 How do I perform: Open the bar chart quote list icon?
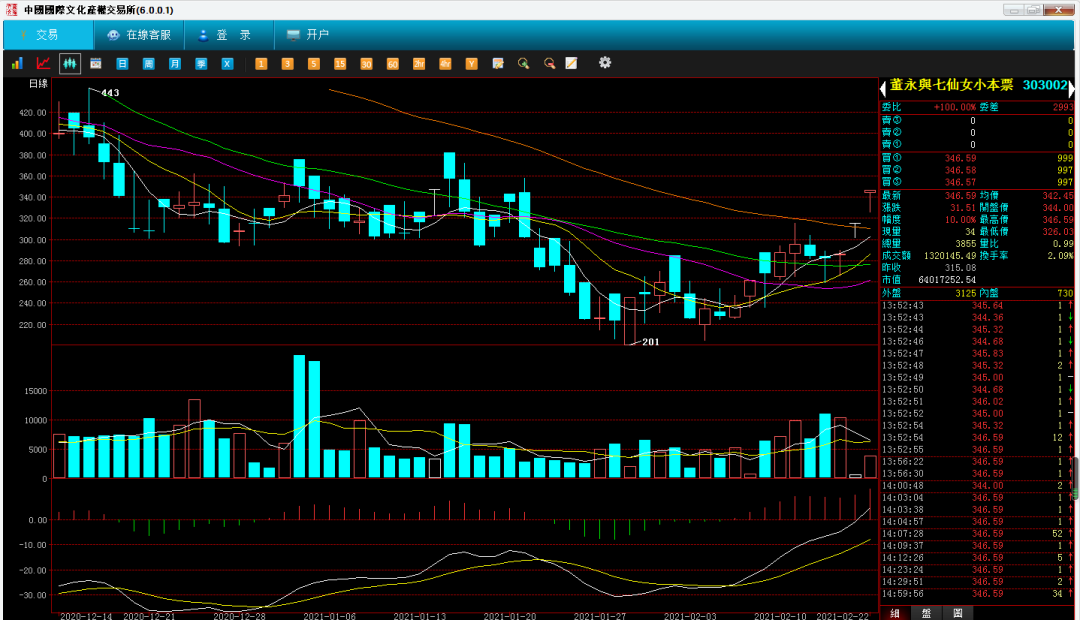[17, 63]
